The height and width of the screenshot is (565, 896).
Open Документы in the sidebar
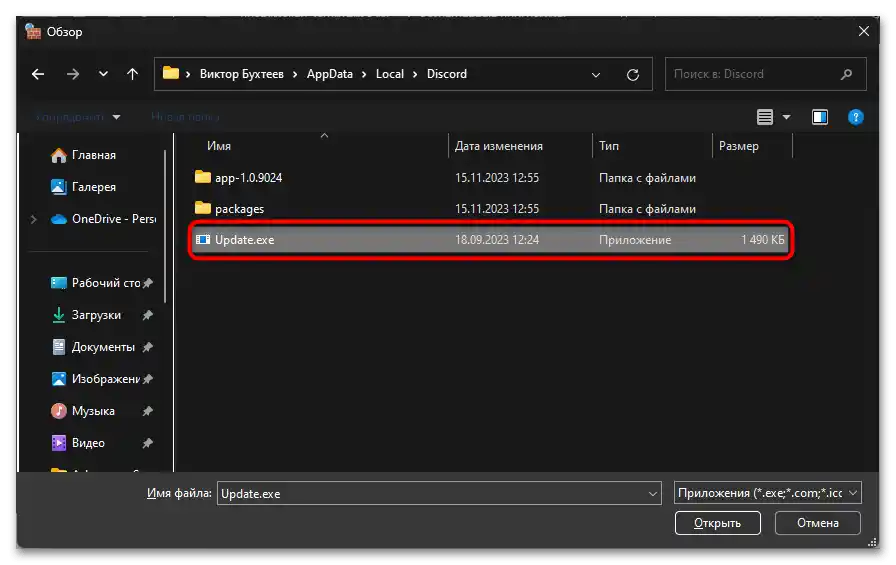[103, 347]
